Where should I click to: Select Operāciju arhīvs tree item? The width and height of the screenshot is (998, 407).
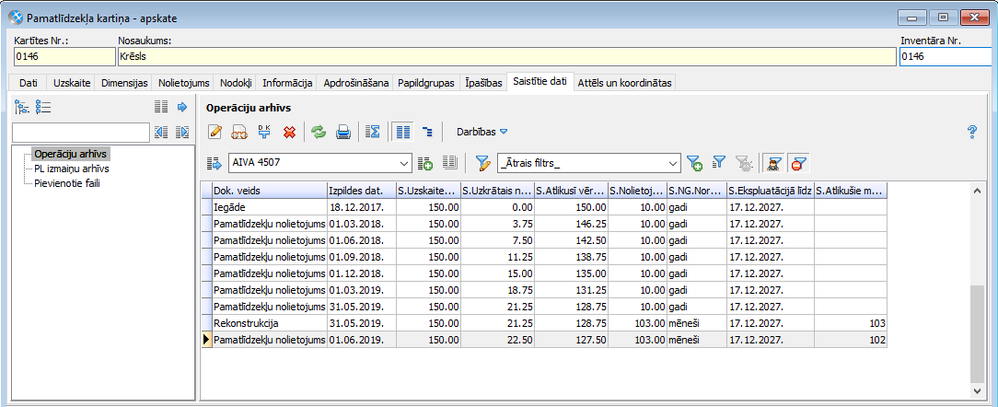coord(71,154)
